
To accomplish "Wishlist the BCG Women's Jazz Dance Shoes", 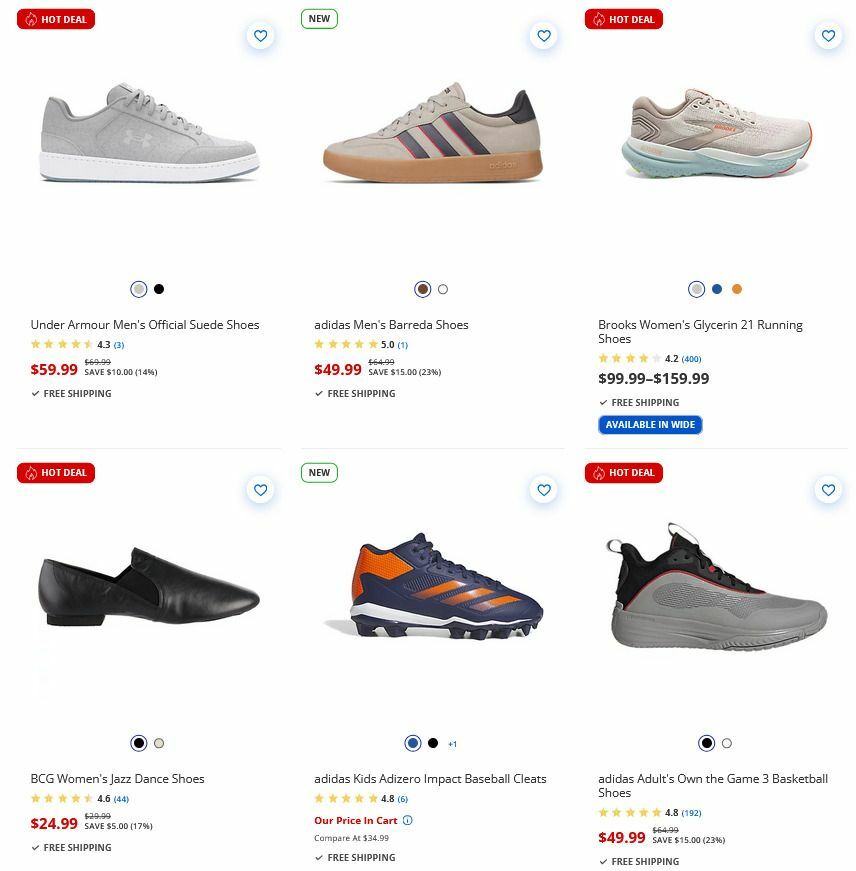I will [x=260, y=490].
